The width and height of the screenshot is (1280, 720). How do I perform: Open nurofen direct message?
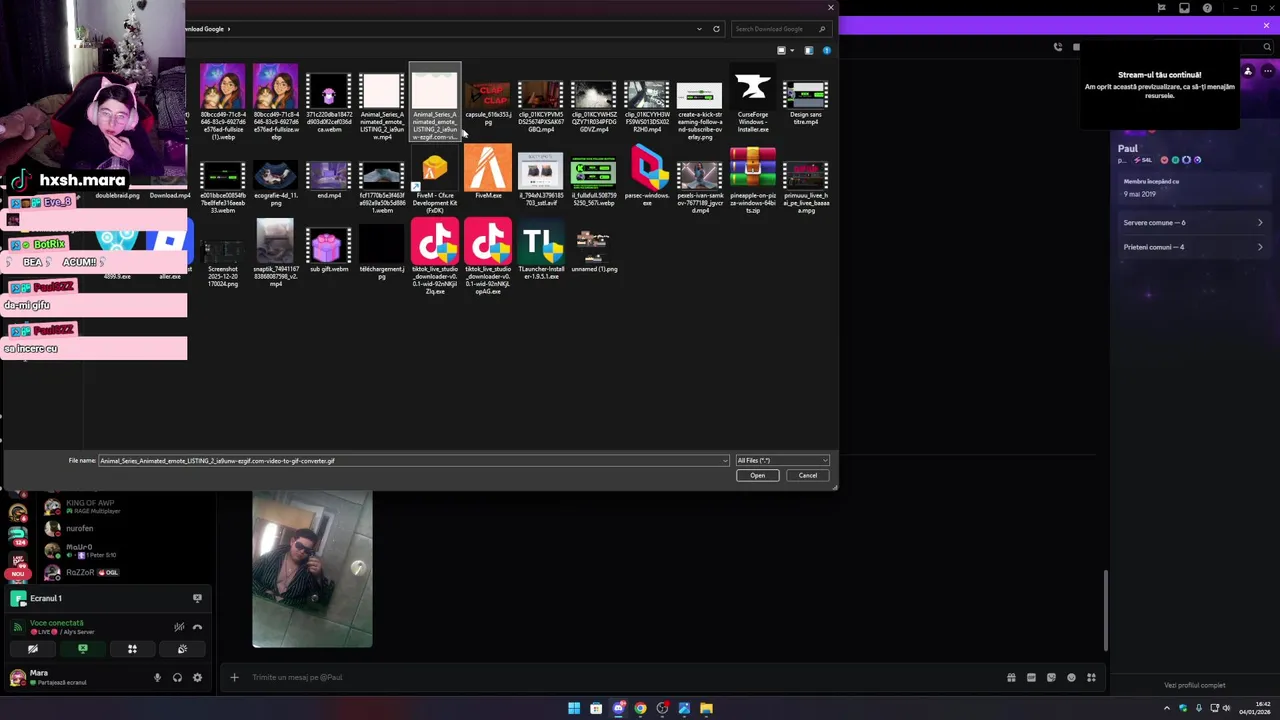[125, 528]
